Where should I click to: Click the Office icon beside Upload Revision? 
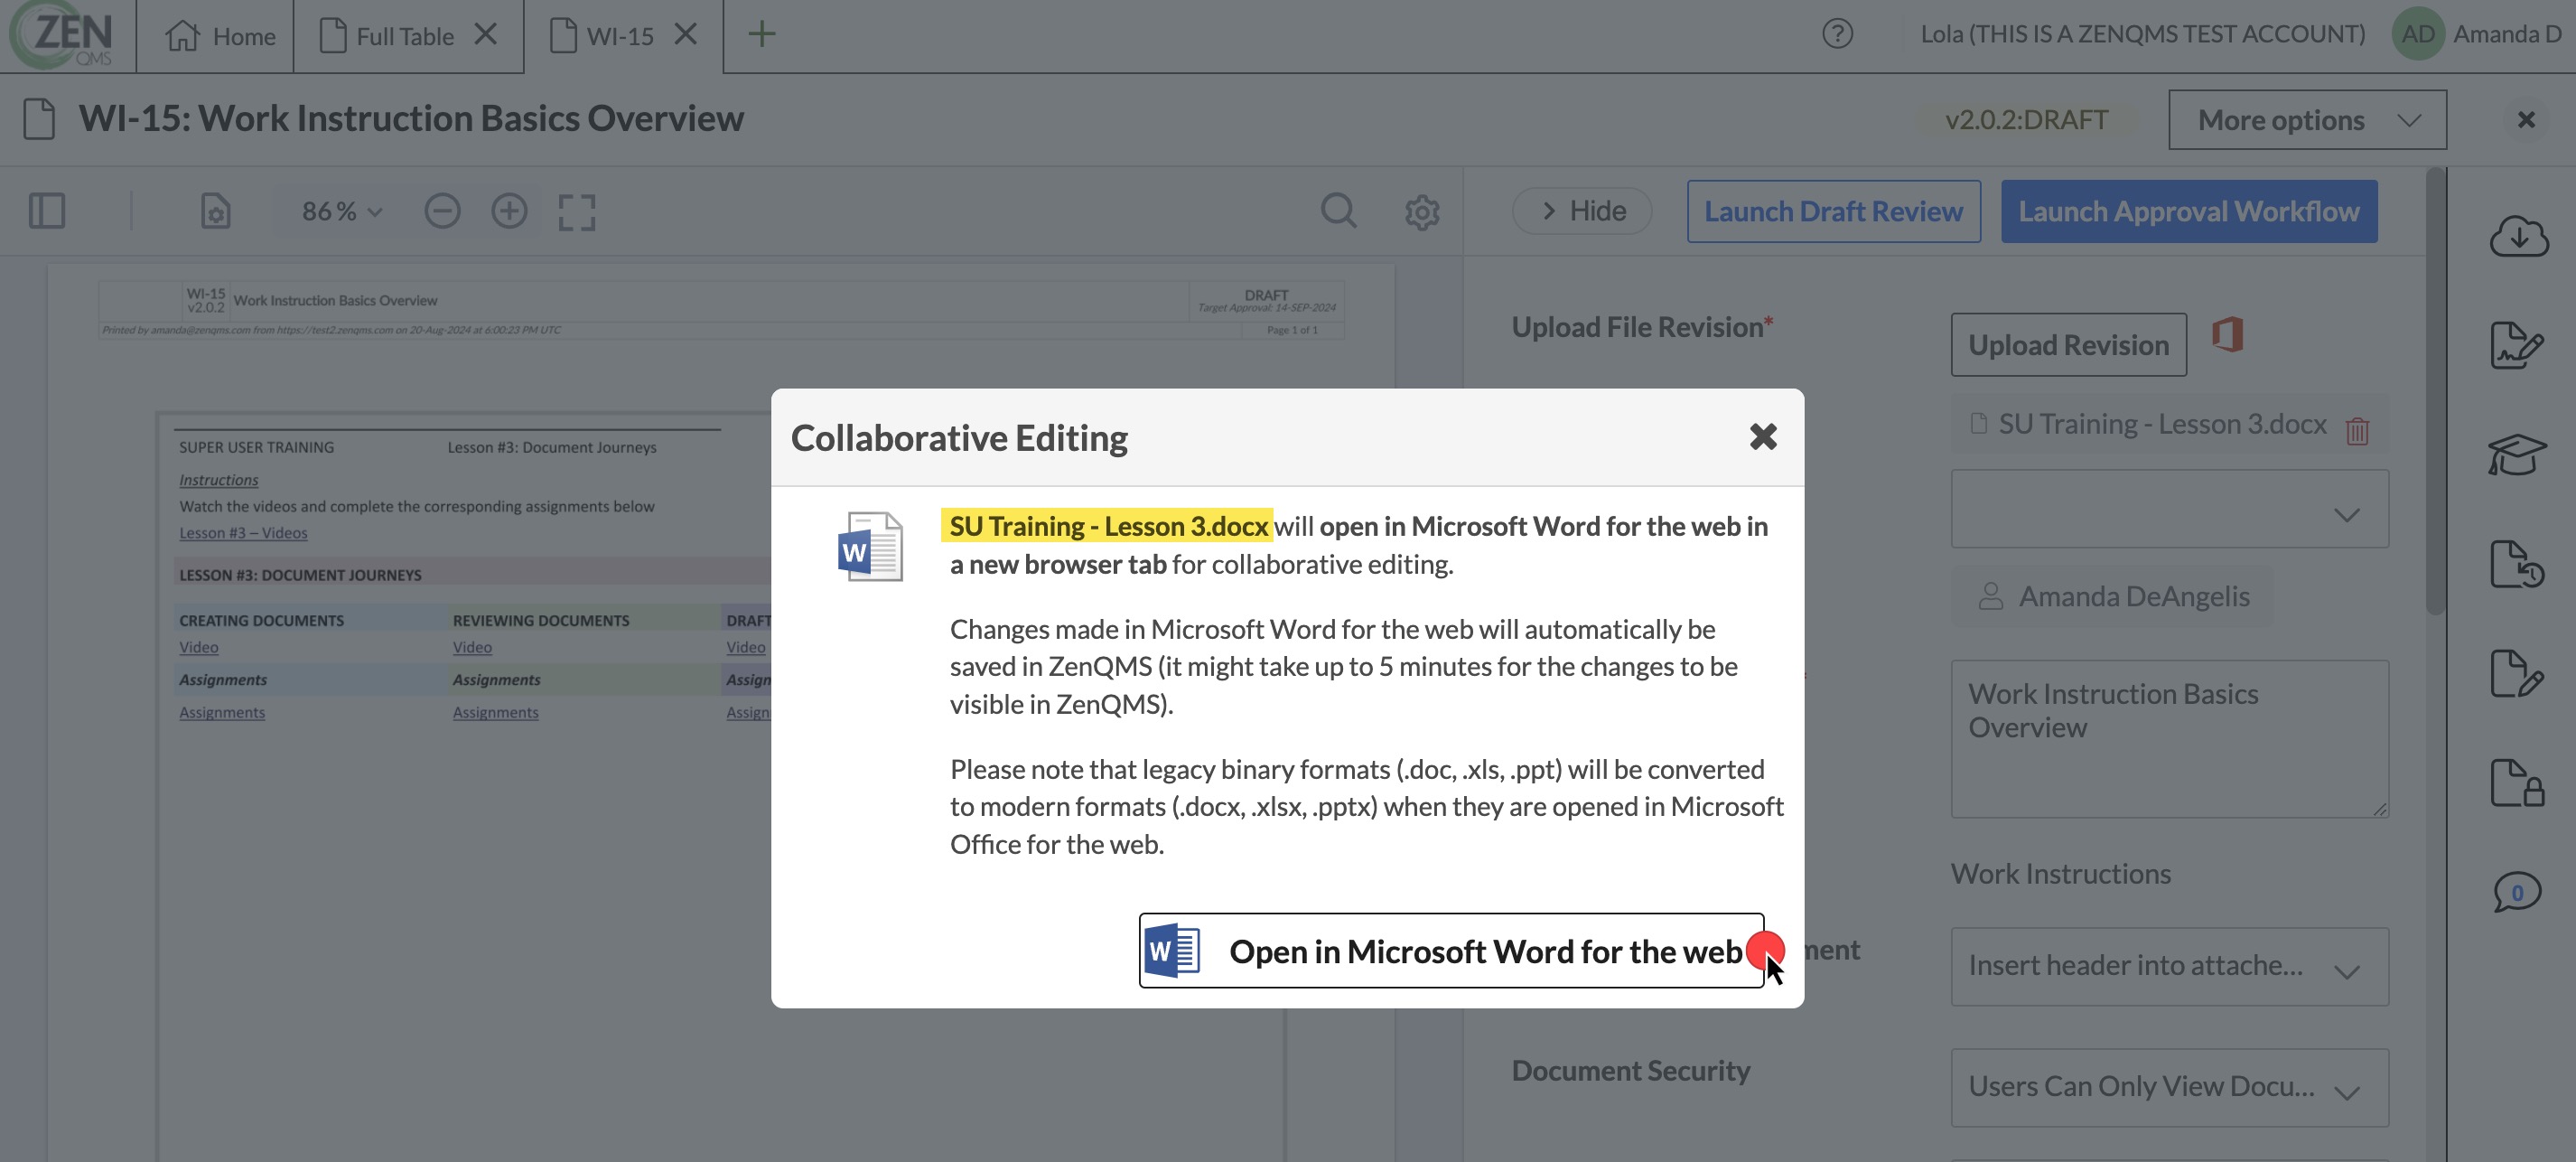[x=2228, y=334]
